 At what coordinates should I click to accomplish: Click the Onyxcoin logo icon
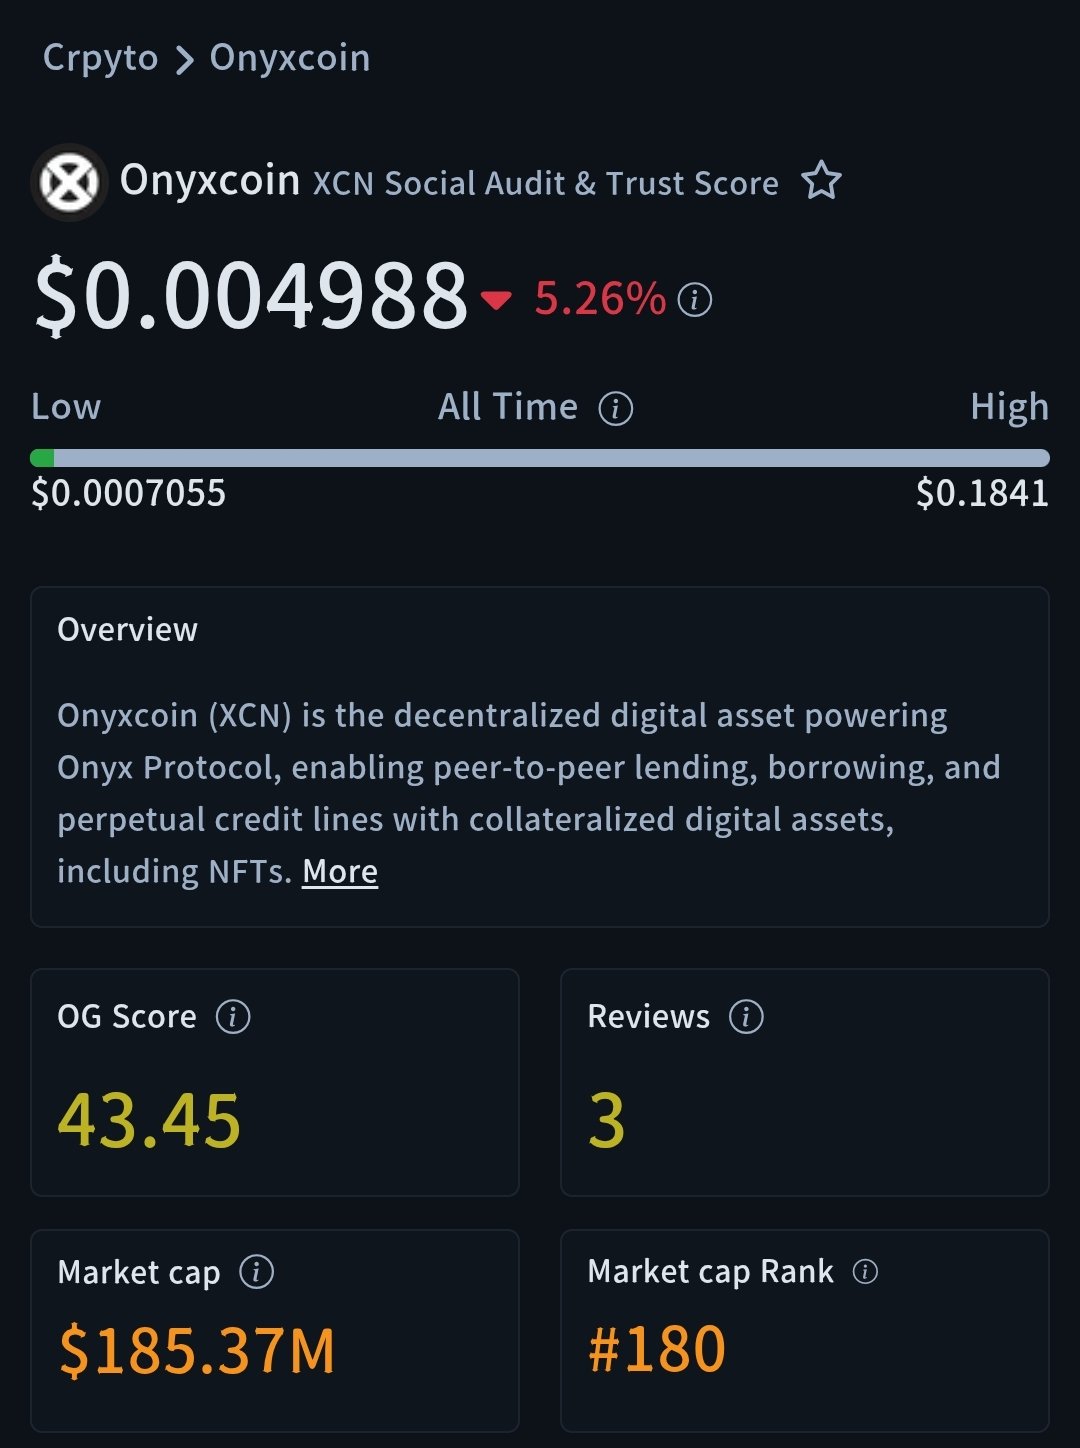click(68, 183)
